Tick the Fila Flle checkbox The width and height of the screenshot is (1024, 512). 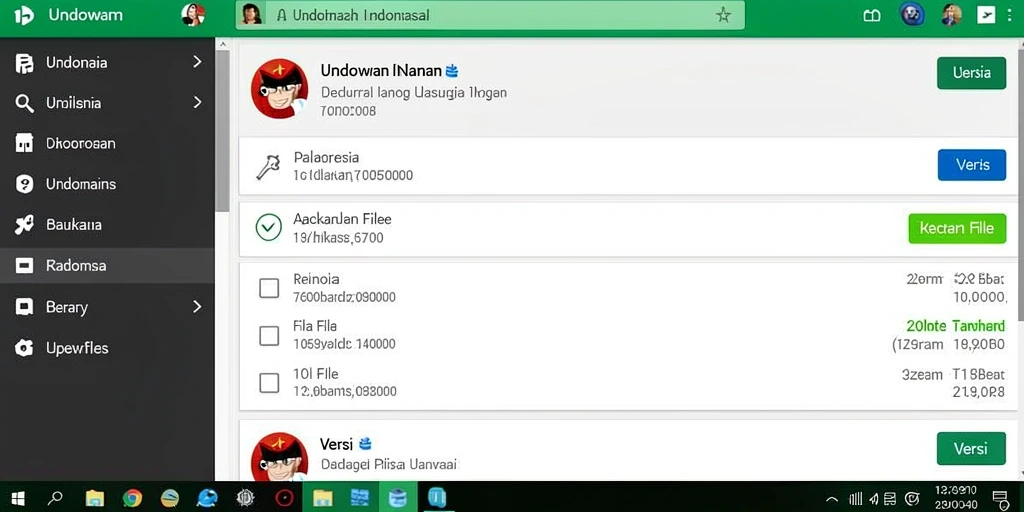[269, 336]
